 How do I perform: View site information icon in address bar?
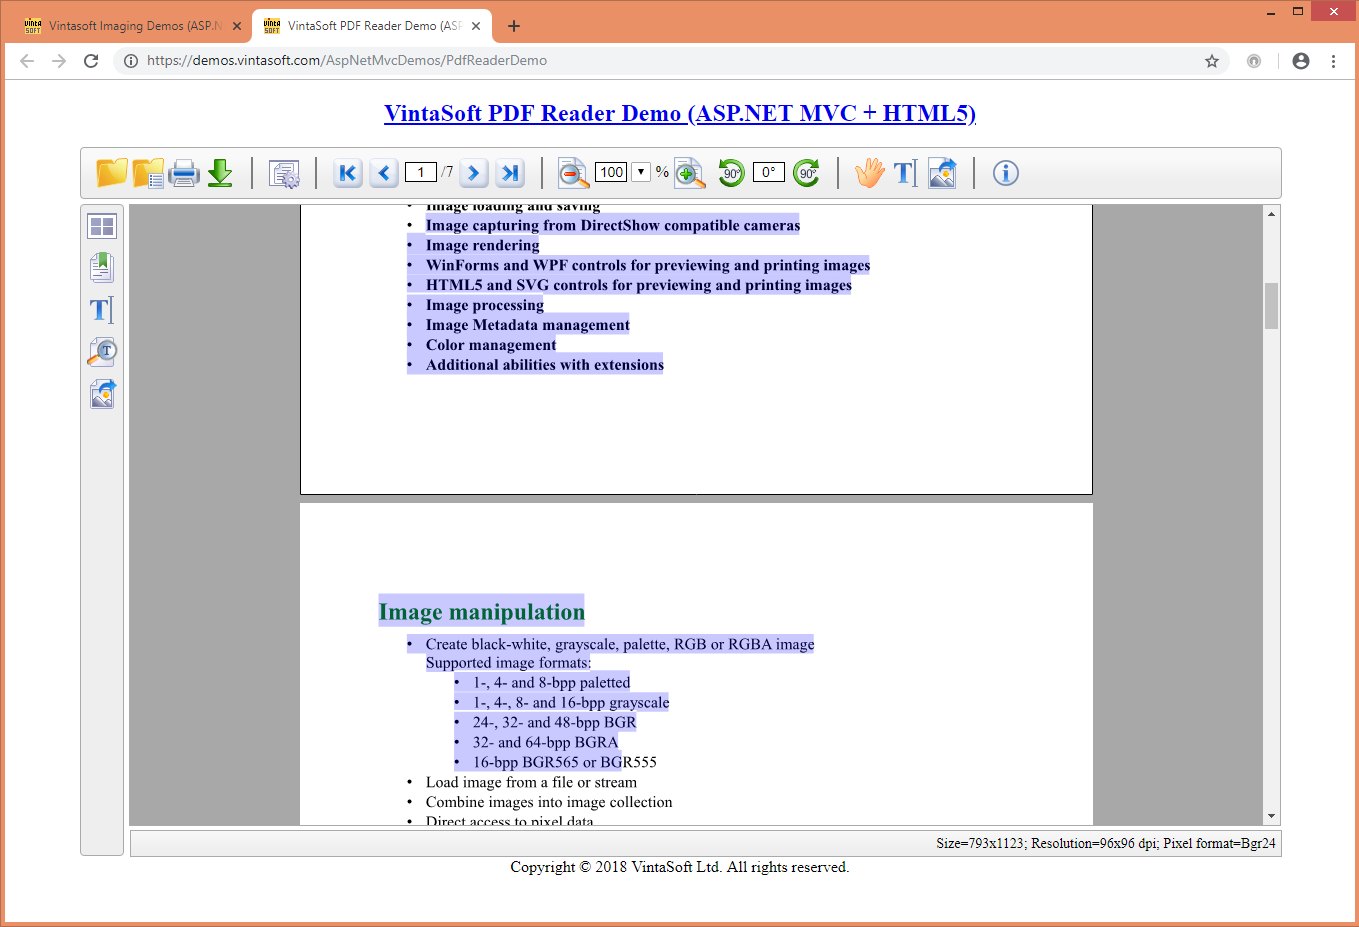(130, 61)
